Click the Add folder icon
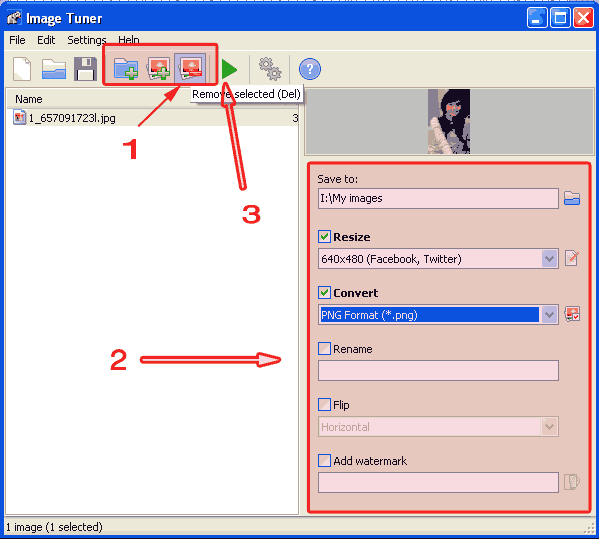Image resolution: width=599 pixels, height=539 pixels. point(126,68)
